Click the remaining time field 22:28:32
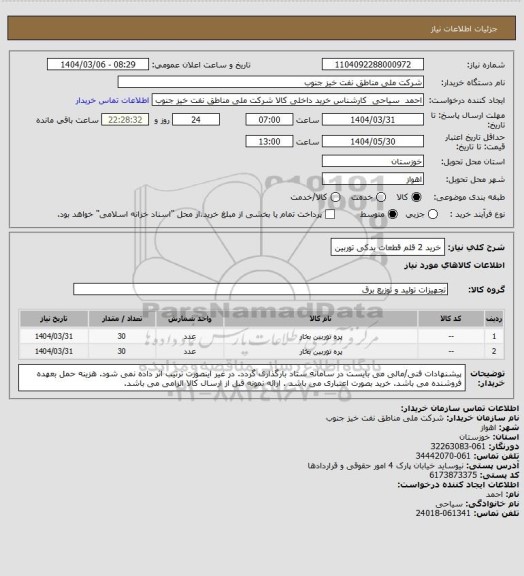 click(125, 120)
